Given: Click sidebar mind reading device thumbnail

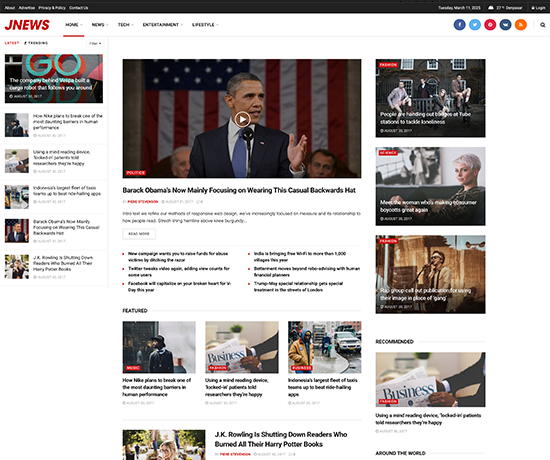Looking at the screenshot, I should (17, 161).
